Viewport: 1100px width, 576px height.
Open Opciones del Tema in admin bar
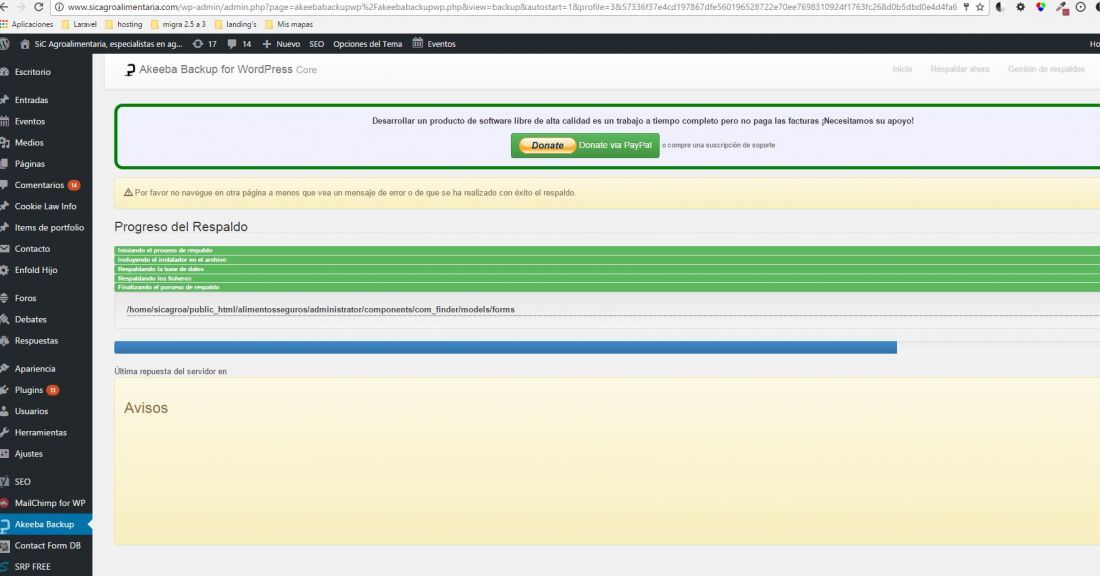(x=368, y=43)
